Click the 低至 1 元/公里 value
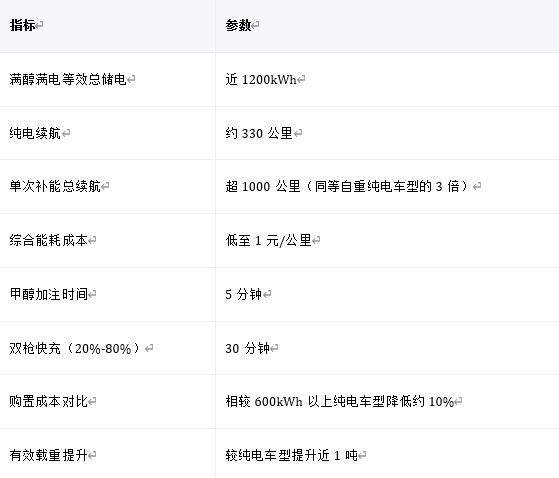Image resolution: width=559 pixels, height=478 pixels. coord(268,241)
